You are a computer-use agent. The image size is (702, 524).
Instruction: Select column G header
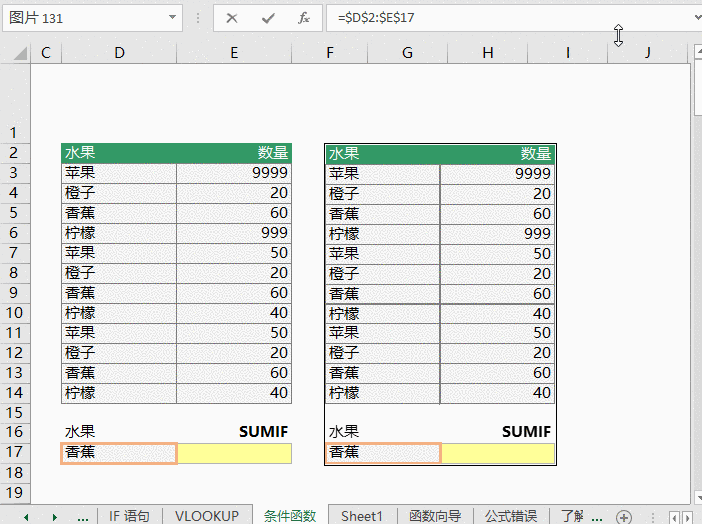click(407, 53)
